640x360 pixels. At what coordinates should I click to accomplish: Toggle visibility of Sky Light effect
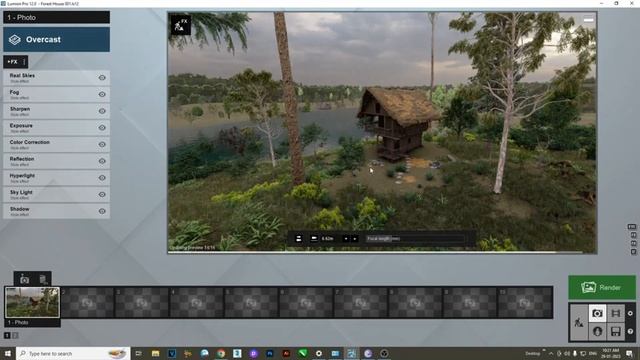[102, 195]
